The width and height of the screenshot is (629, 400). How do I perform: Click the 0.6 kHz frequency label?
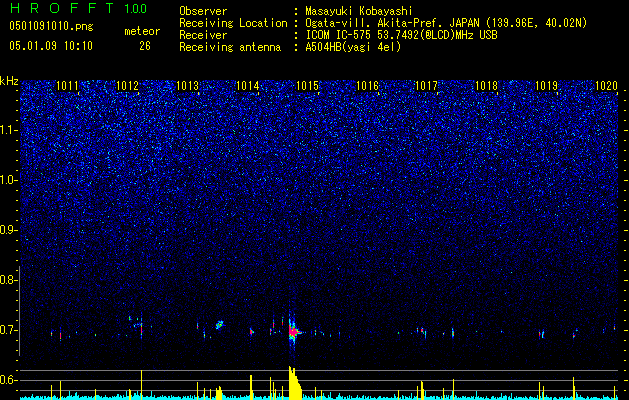(8, 380)
